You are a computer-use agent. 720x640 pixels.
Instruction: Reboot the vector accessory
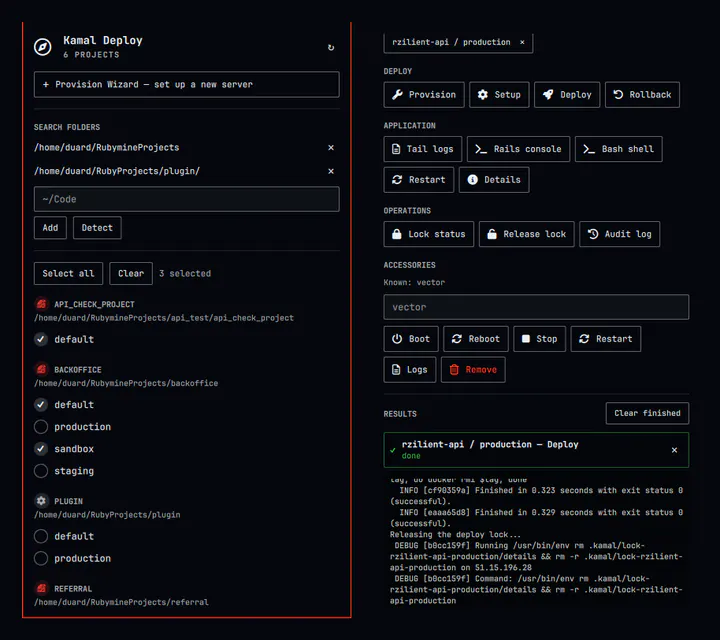476,339
